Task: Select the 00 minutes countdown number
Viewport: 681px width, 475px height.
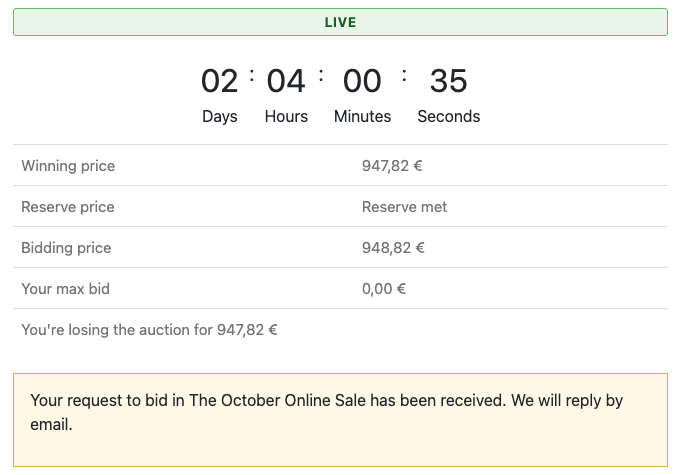Action: click(362, 81)
